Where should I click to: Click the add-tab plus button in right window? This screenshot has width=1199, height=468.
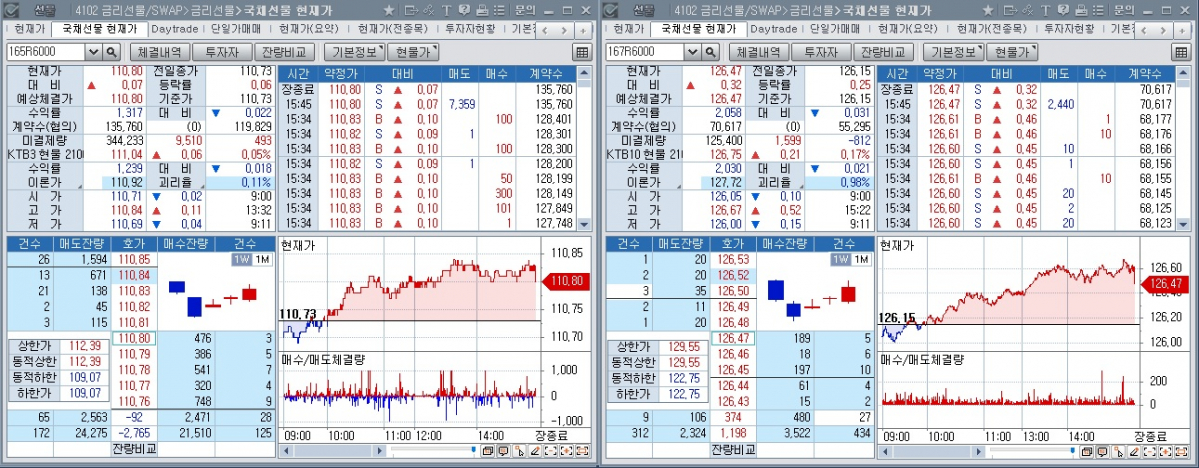[1181, 31]
